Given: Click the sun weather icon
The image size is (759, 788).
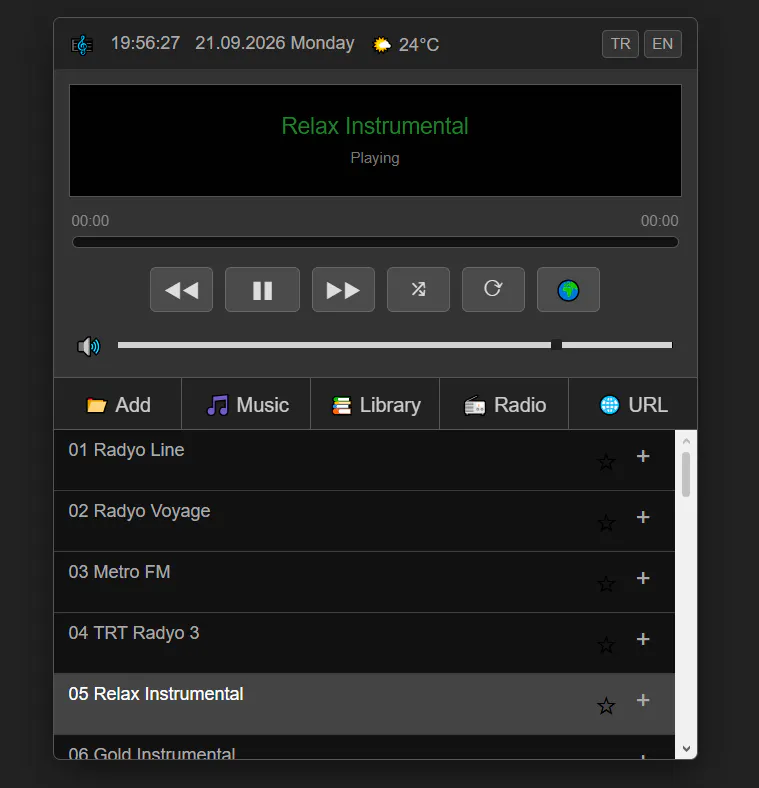Looking at the screenshot, I should [382, 45].
